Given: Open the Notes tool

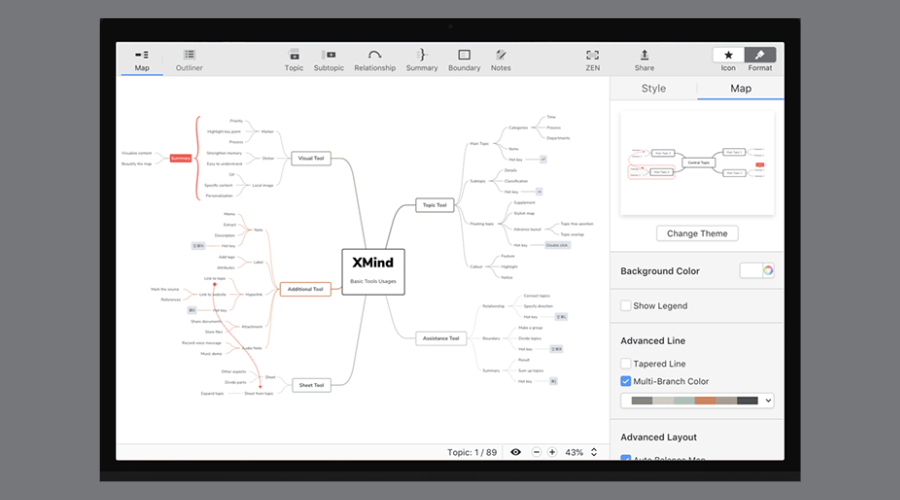Looking at the screenshot, I should tap(501, 60).
